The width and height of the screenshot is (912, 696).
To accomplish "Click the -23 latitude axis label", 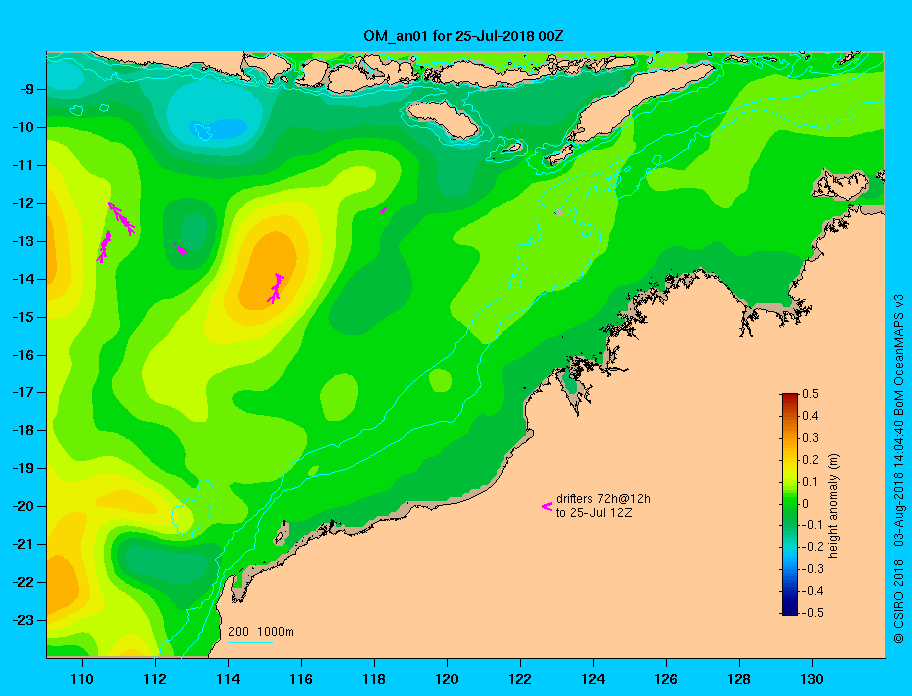I will 22,620.
